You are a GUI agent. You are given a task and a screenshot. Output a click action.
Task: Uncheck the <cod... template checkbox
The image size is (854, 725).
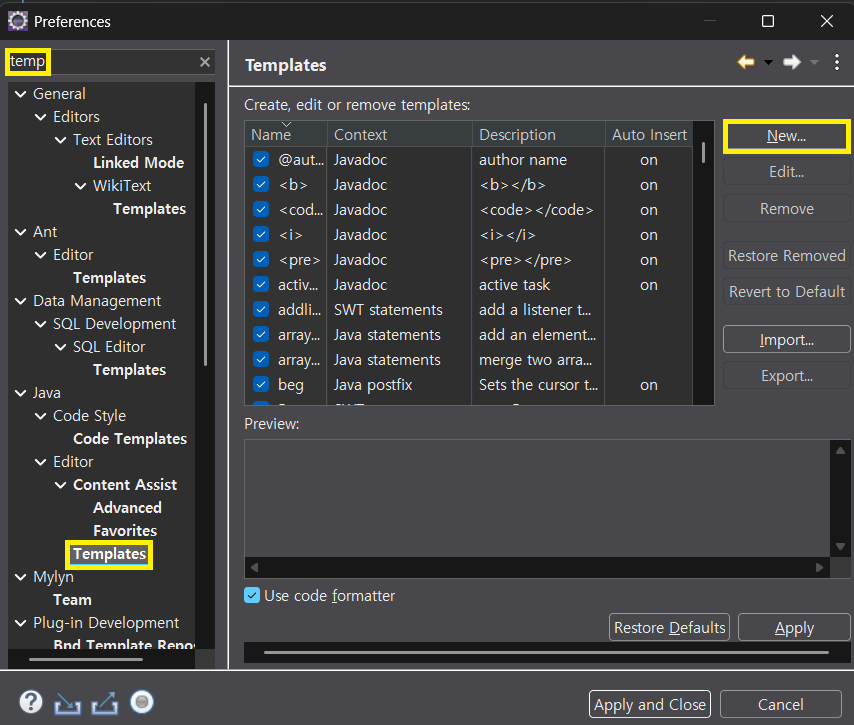[x=261, y=210]
